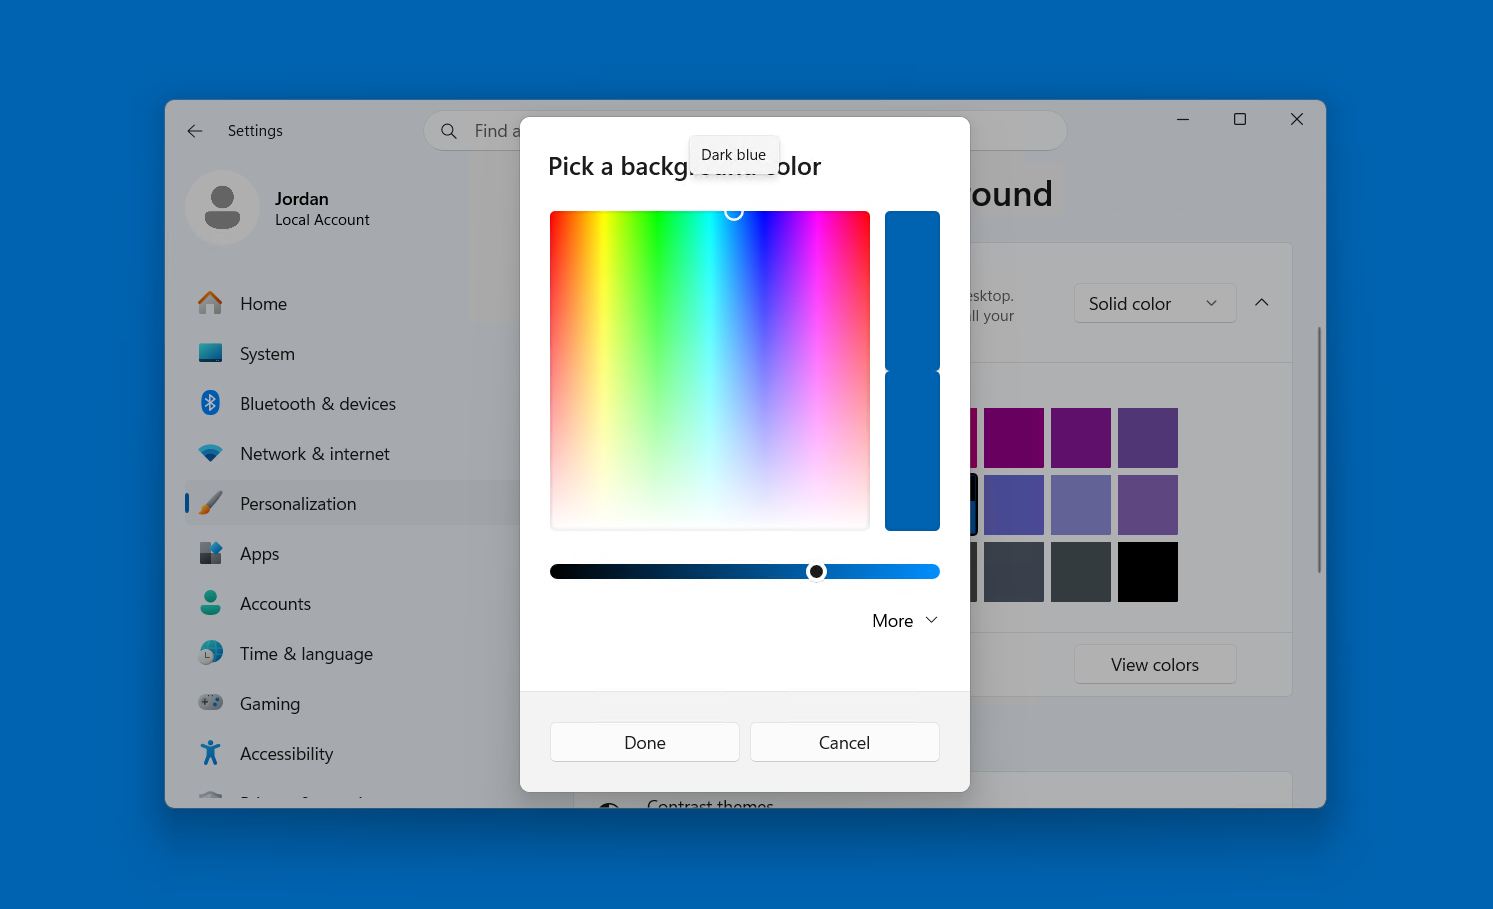Screen dimensions: 1493x909
Task: Collapse the background section chevron
Action: [x=1262, y=302]
